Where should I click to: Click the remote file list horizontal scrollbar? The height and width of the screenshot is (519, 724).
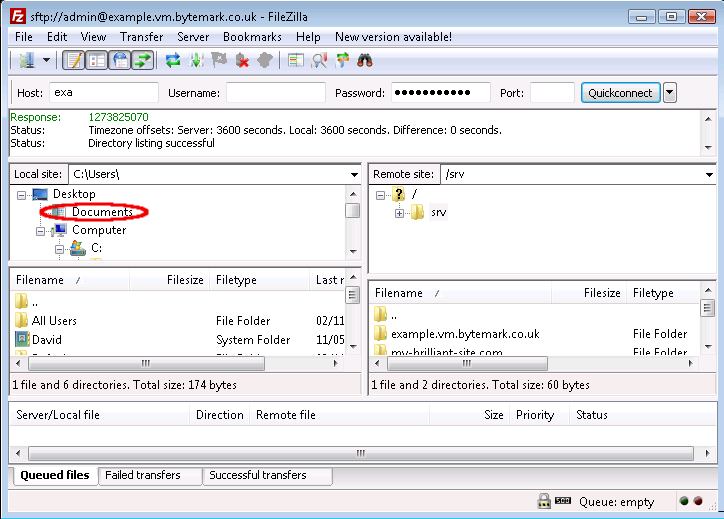pyautogui.click(x=467, y=364)
